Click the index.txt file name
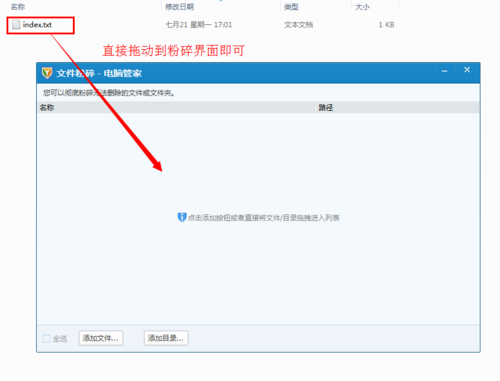 click(37, 25)
